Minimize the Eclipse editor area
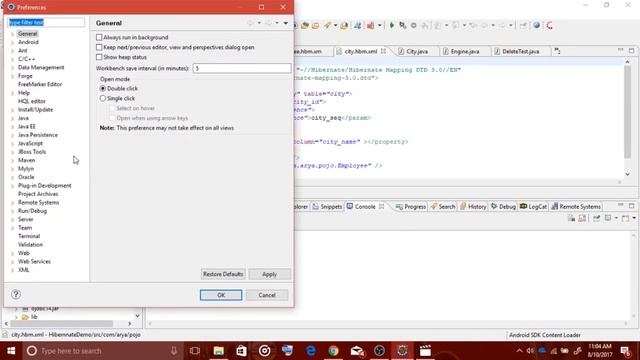This screenshot has width=640, height=360. (620, 50)
